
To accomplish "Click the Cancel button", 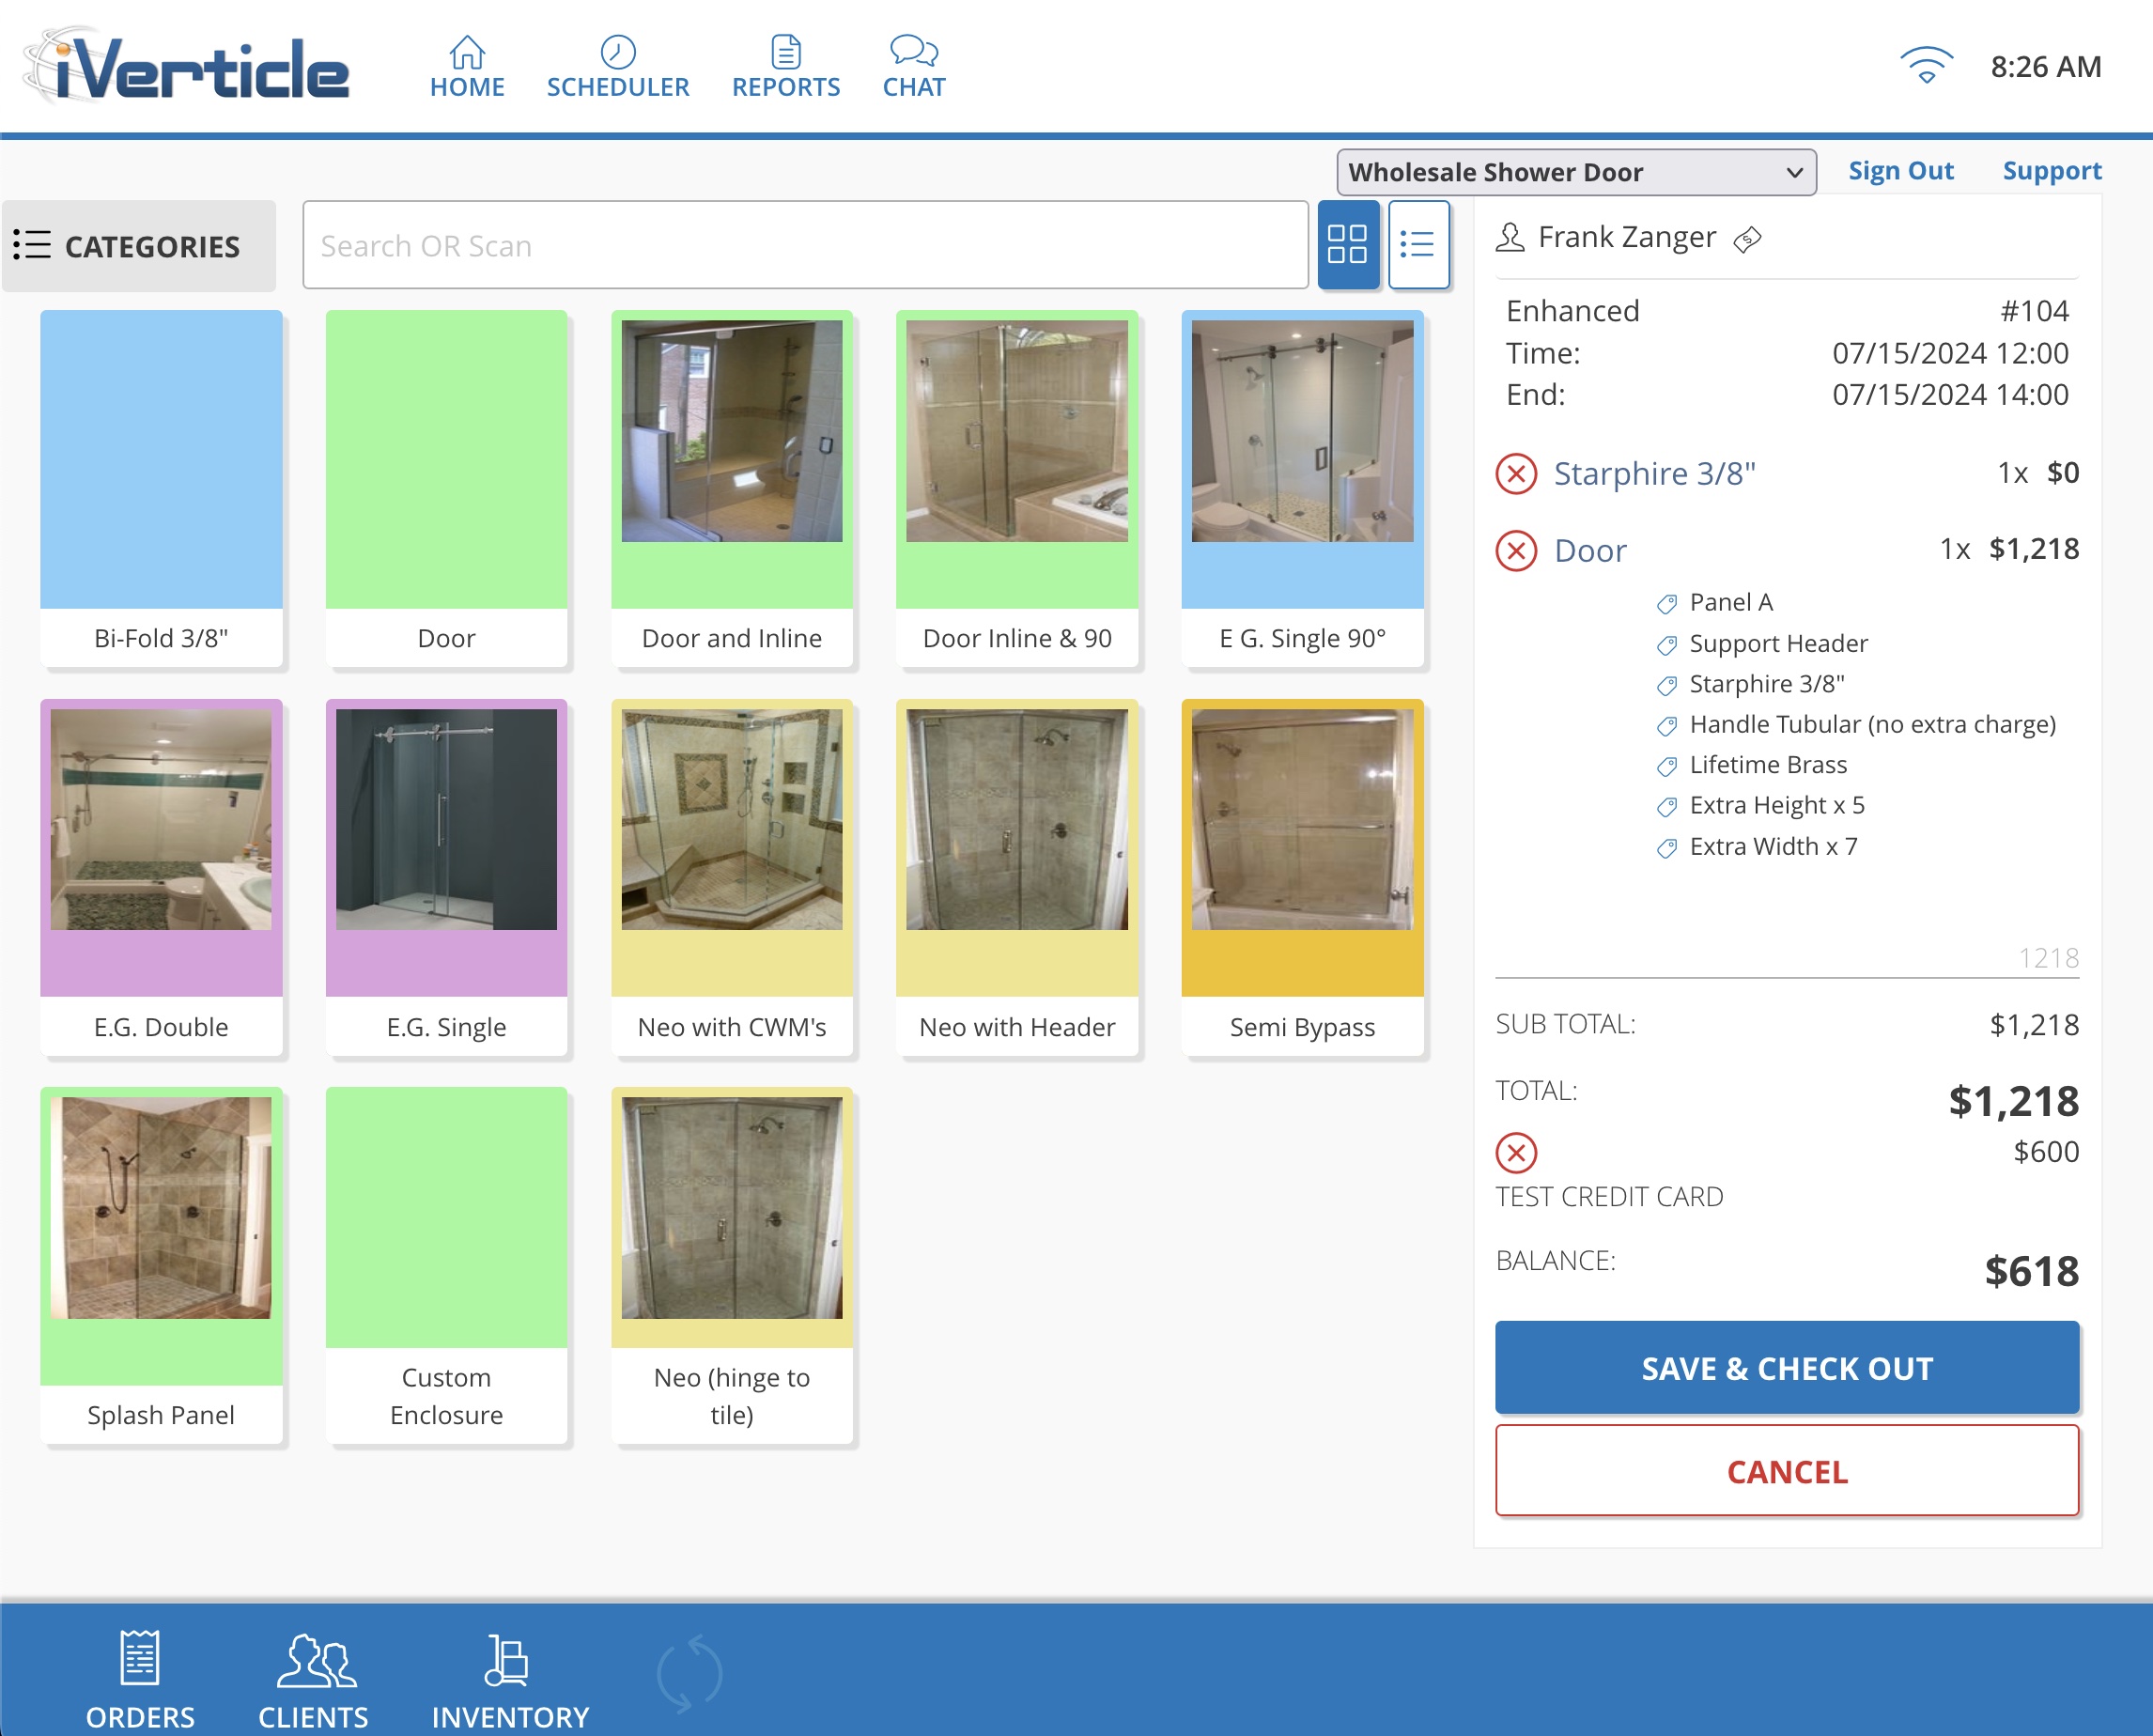I will coord(1786,1471).
